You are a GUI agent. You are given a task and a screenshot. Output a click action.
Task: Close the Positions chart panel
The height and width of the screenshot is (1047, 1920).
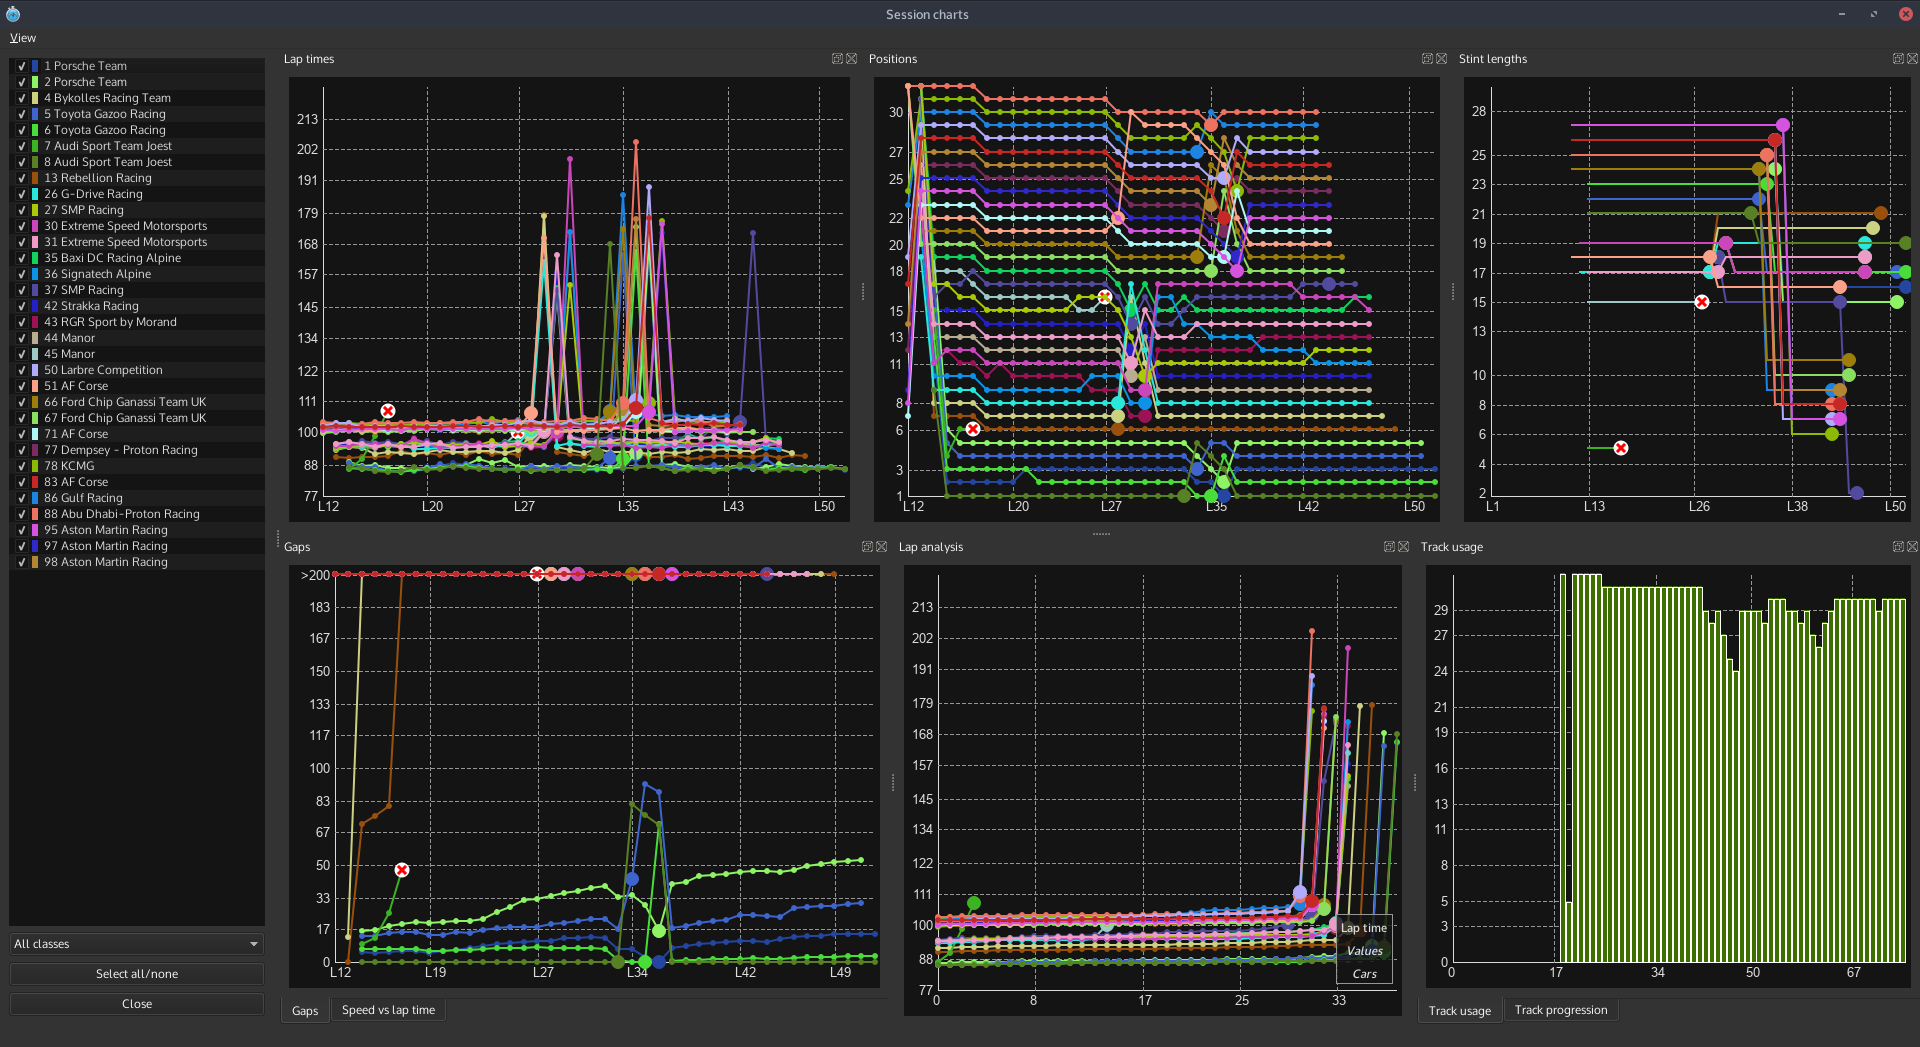tap(1442, 59)
